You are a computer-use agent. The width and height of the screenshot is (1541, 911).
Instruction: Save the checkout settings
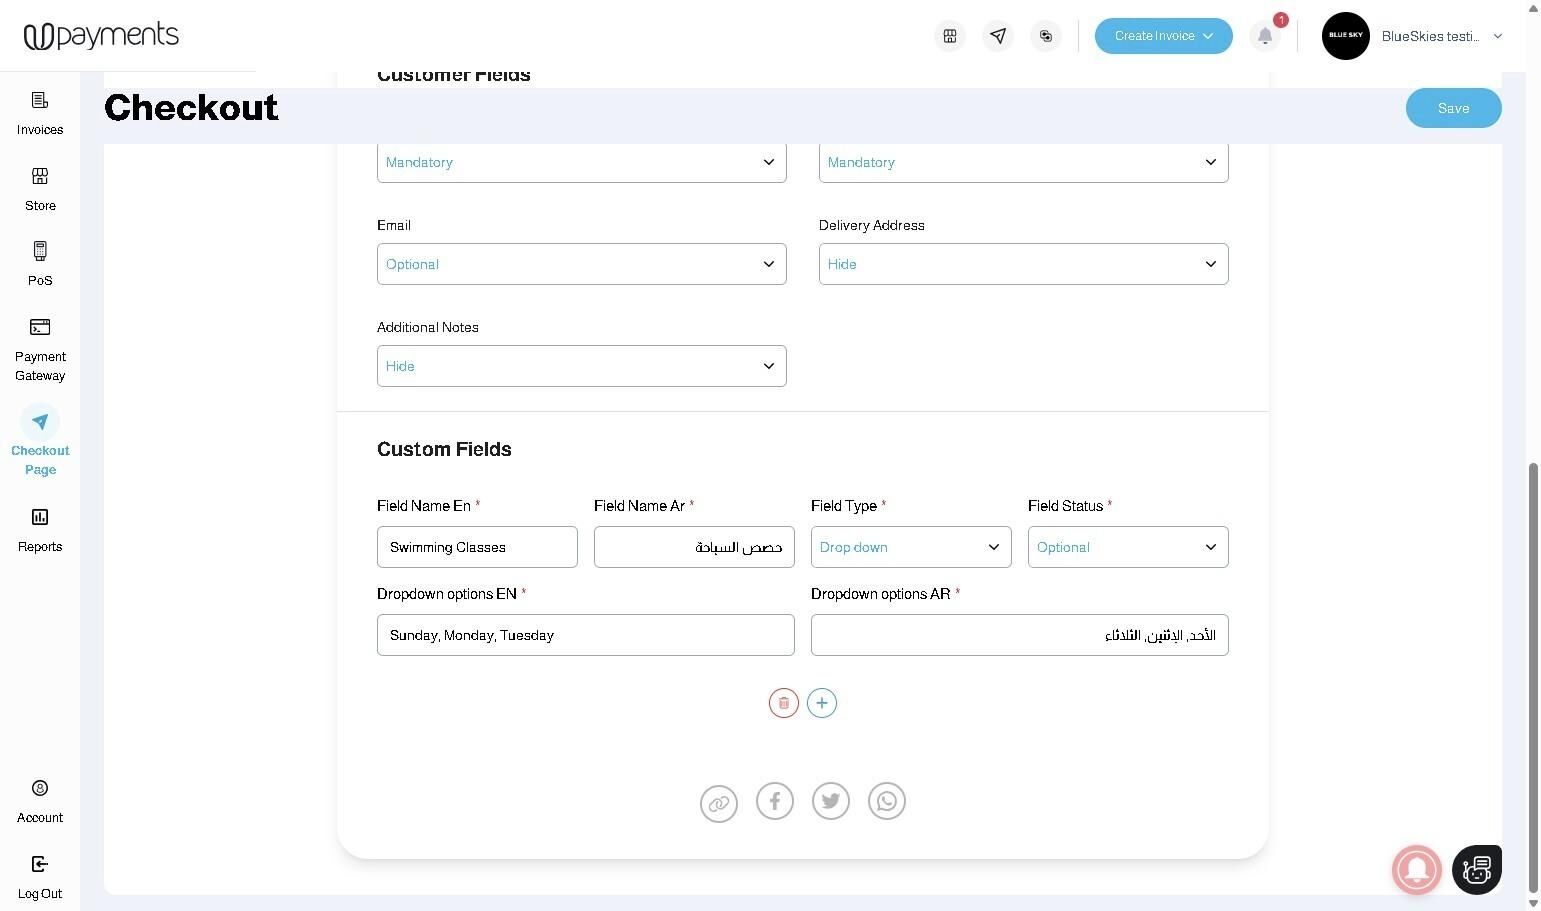(1454, 108)
